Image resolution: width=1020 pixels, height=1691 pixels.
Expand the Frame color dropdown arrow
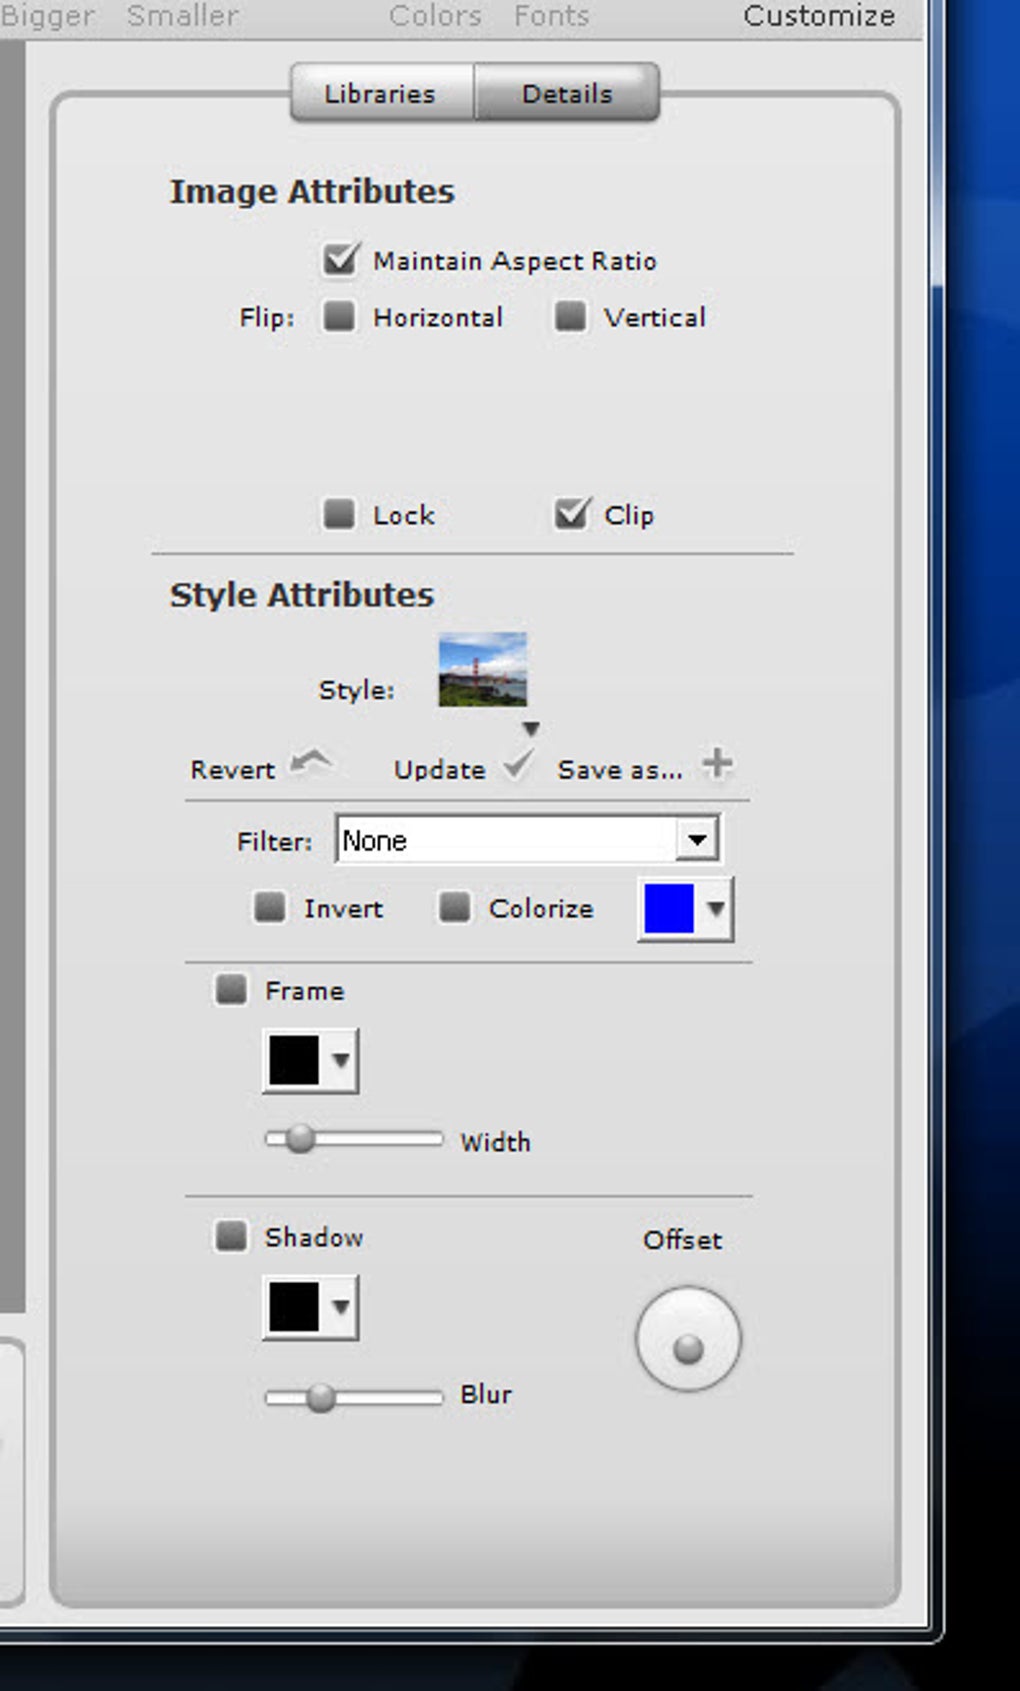[x=341, y=1060]
